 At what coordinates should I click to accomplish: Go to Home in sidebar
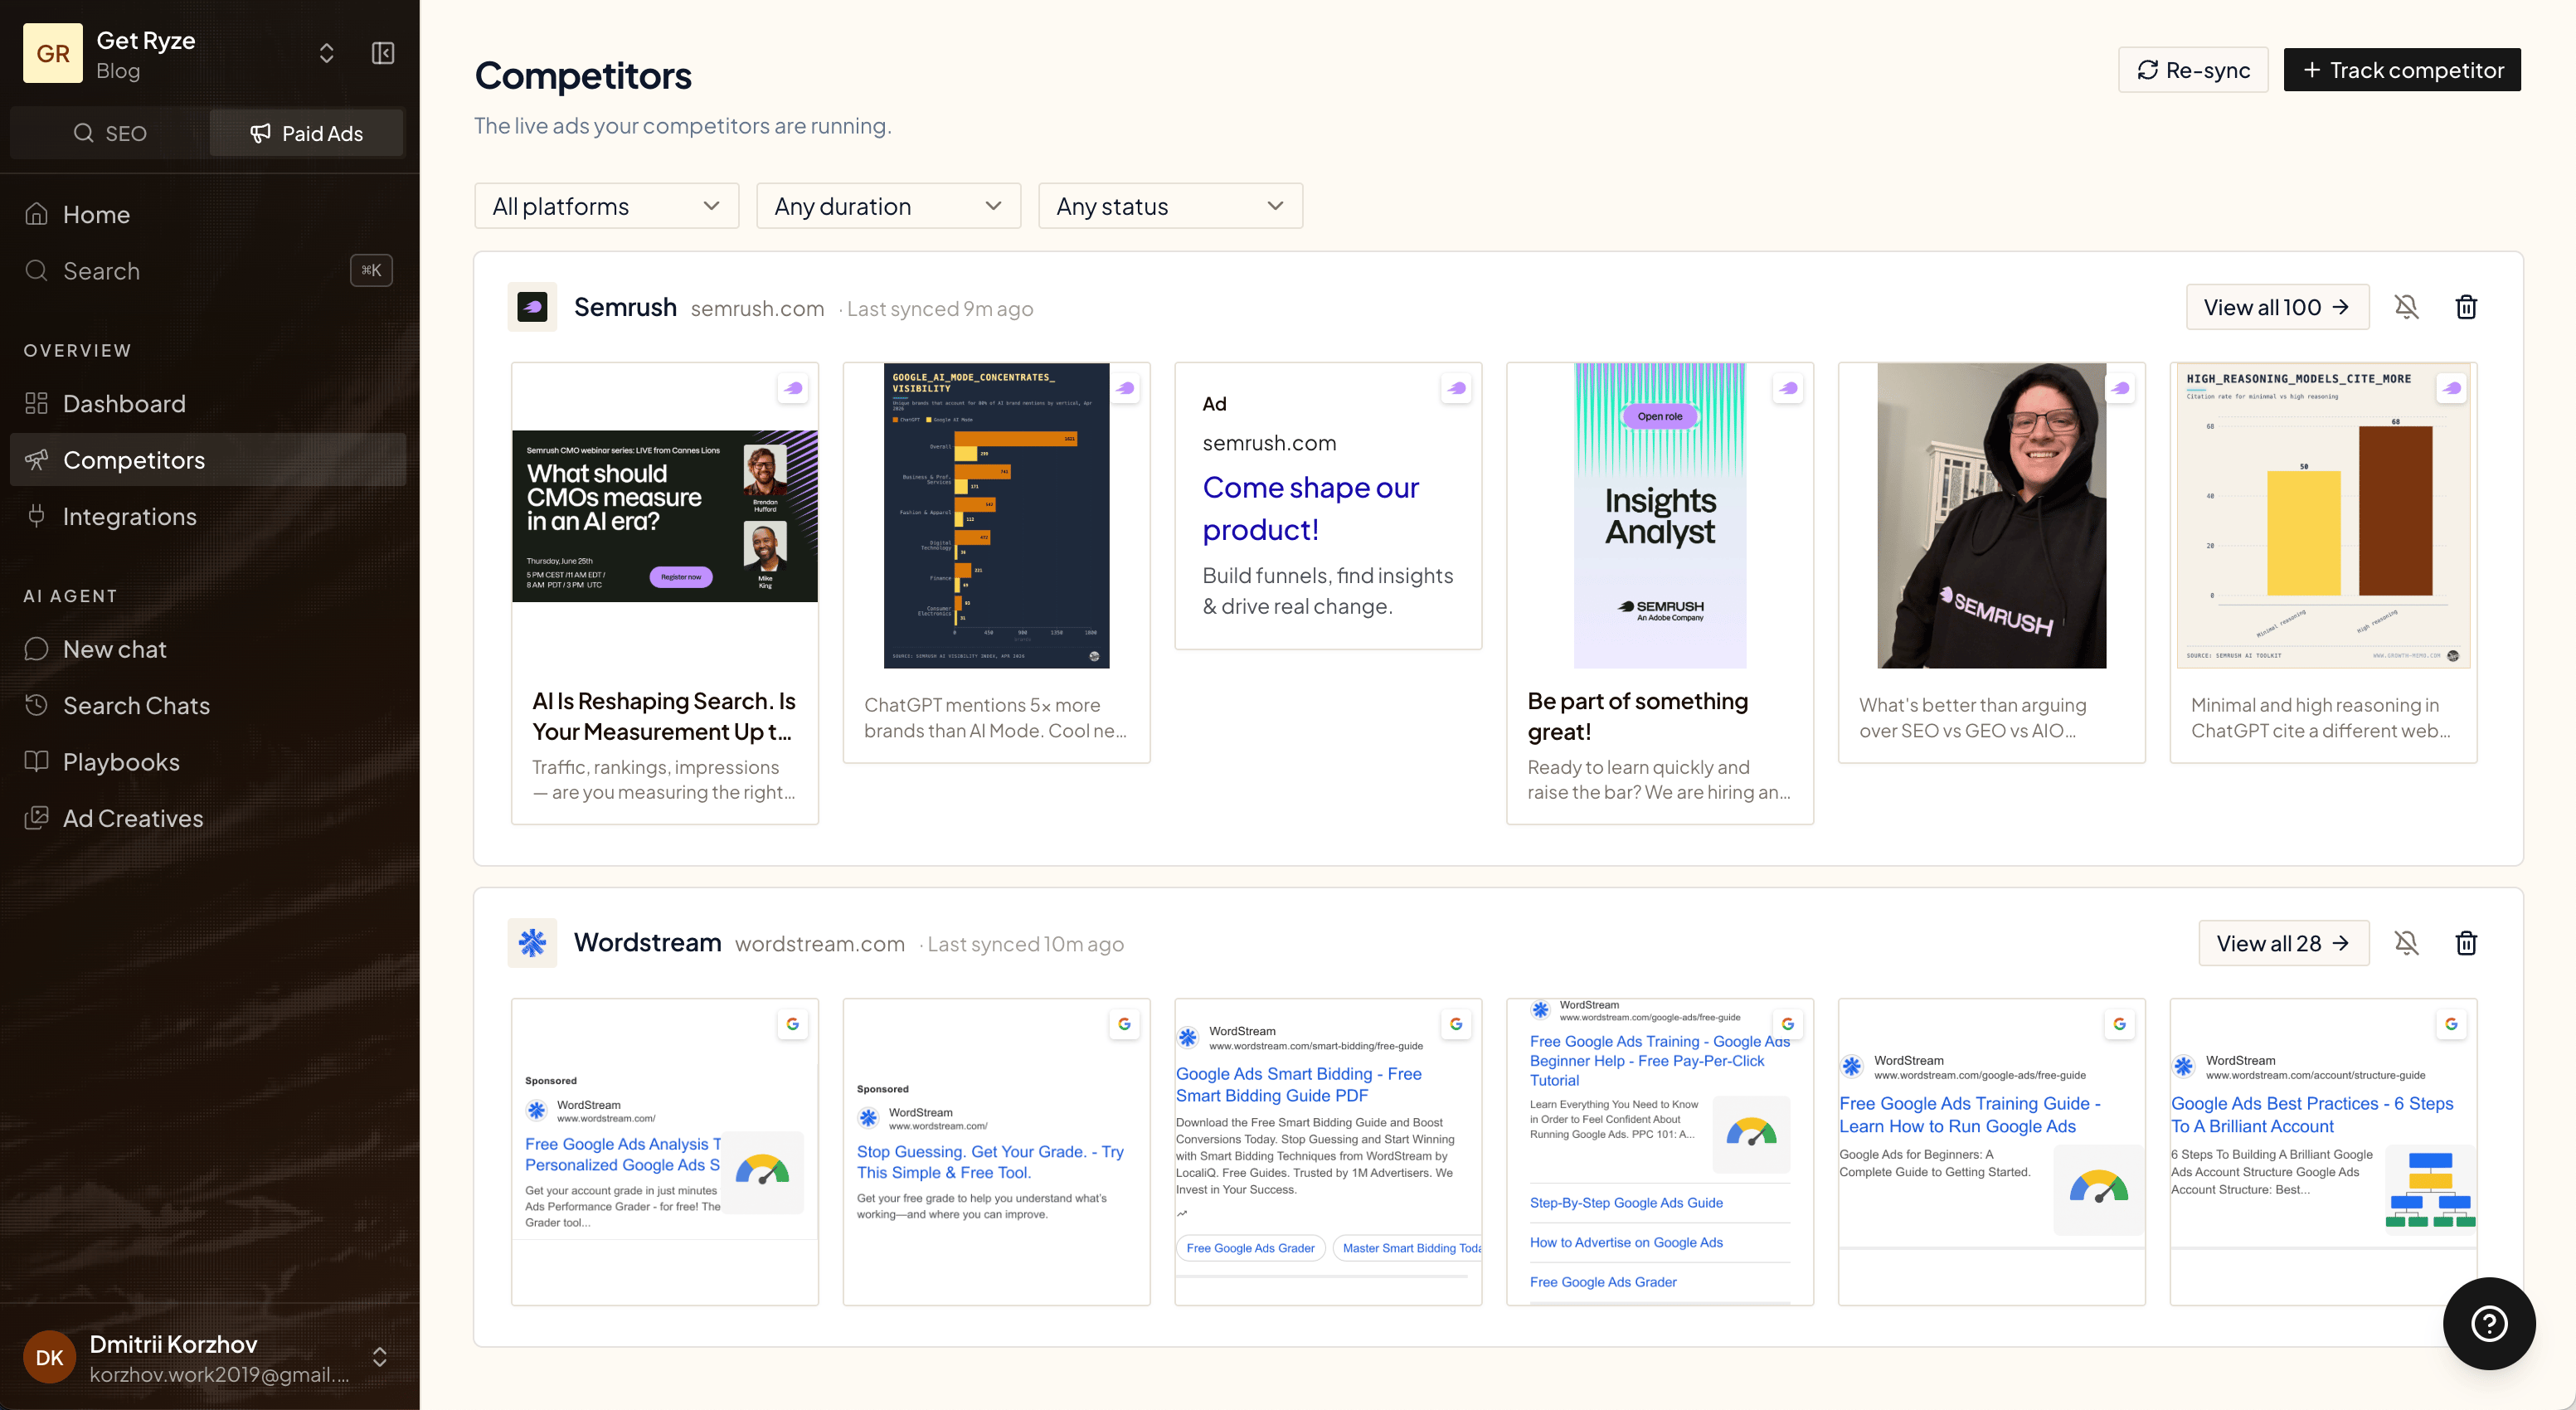208,214
